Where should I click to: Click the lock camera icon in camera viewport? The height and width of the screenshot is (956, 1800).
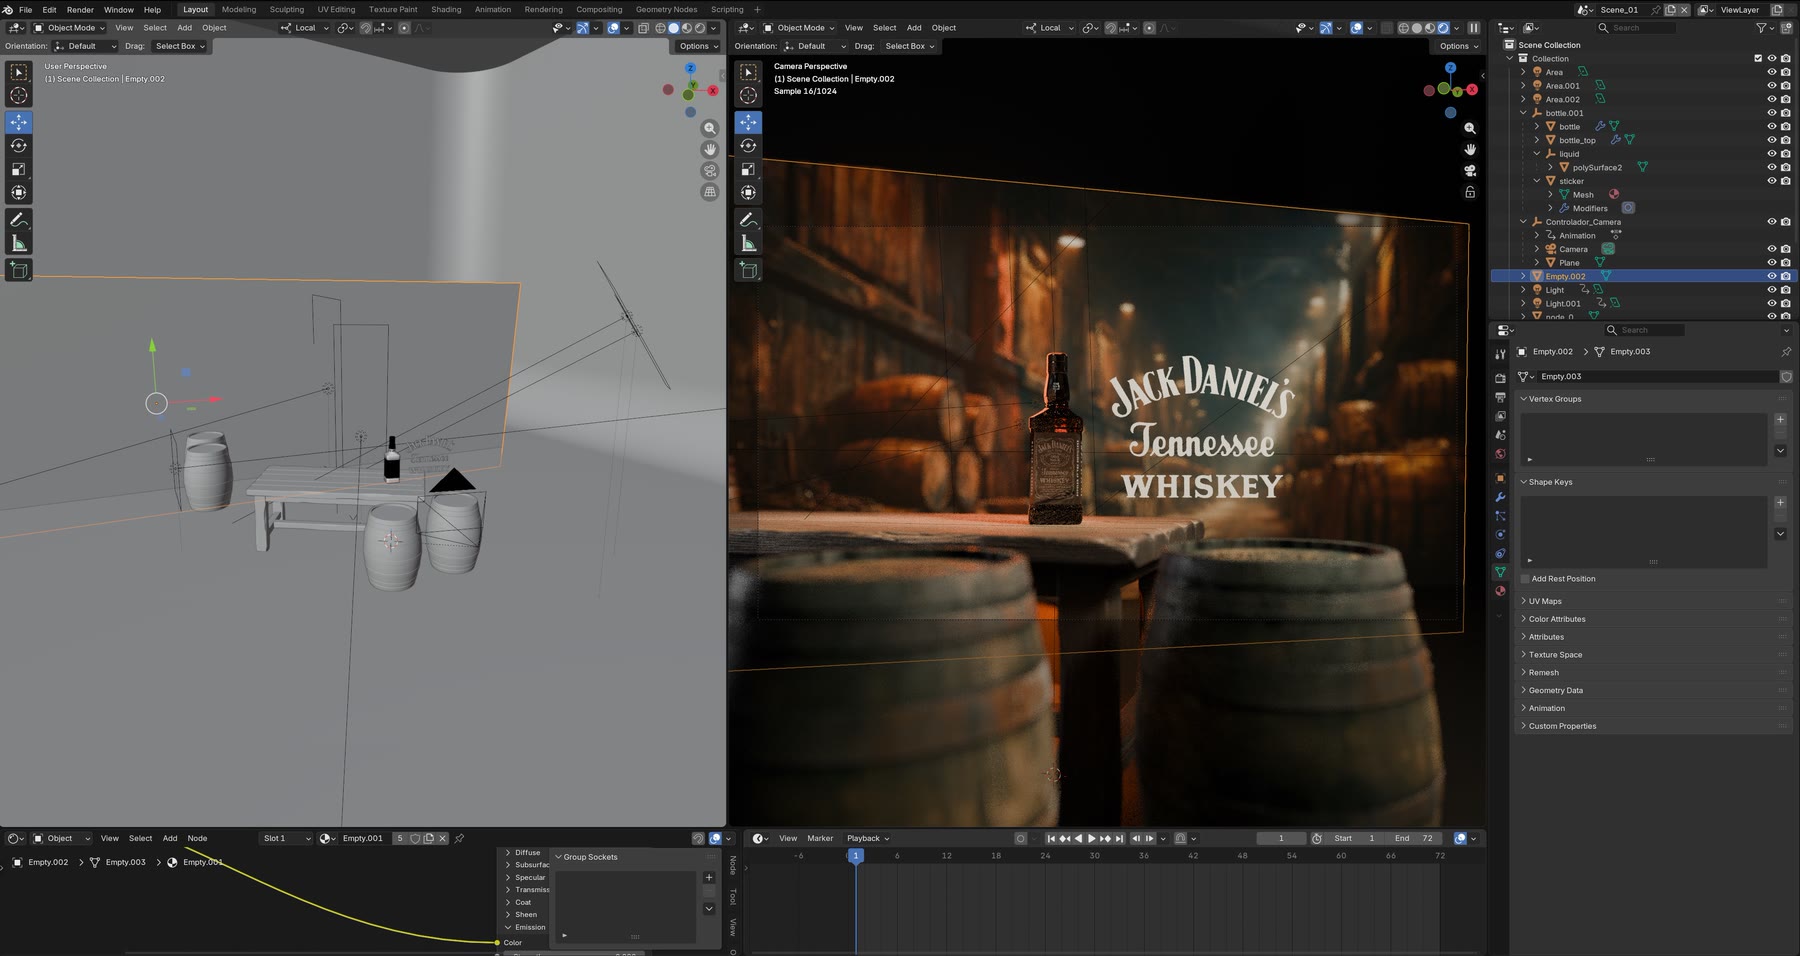click(1470, 192)
